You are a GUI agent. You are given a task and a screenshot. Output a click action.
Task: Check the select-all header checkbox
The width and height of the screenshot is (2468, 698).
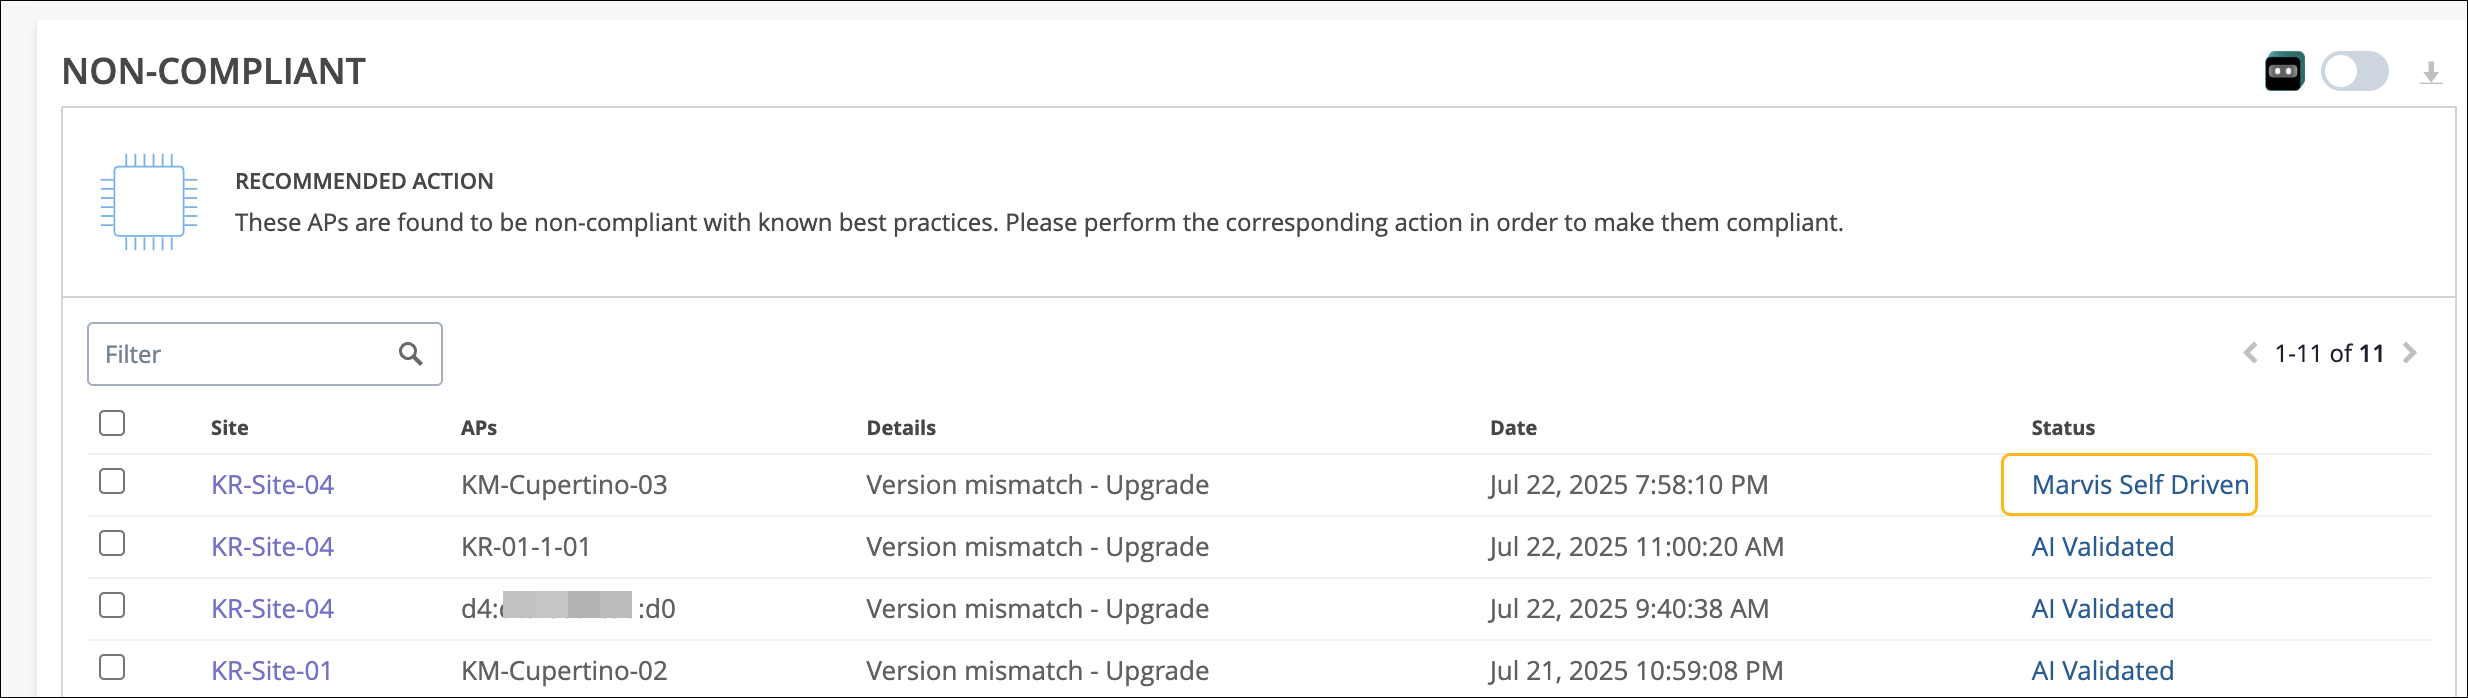112,423
